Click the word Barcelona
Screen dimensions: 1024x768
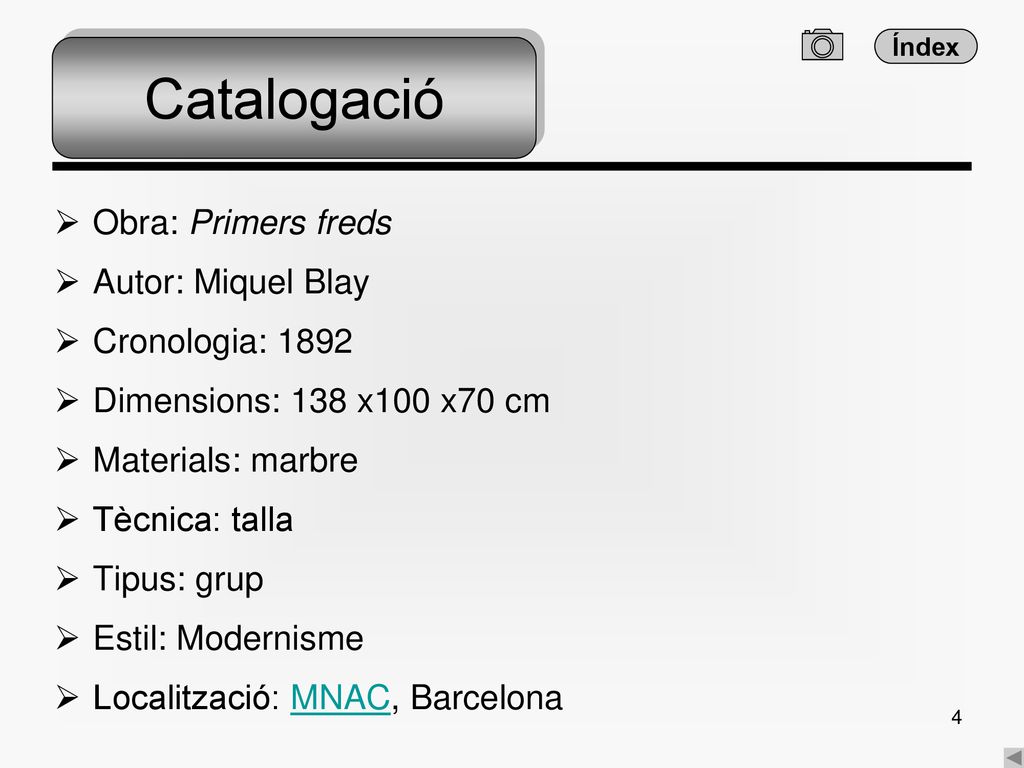(x=487, y=697)
